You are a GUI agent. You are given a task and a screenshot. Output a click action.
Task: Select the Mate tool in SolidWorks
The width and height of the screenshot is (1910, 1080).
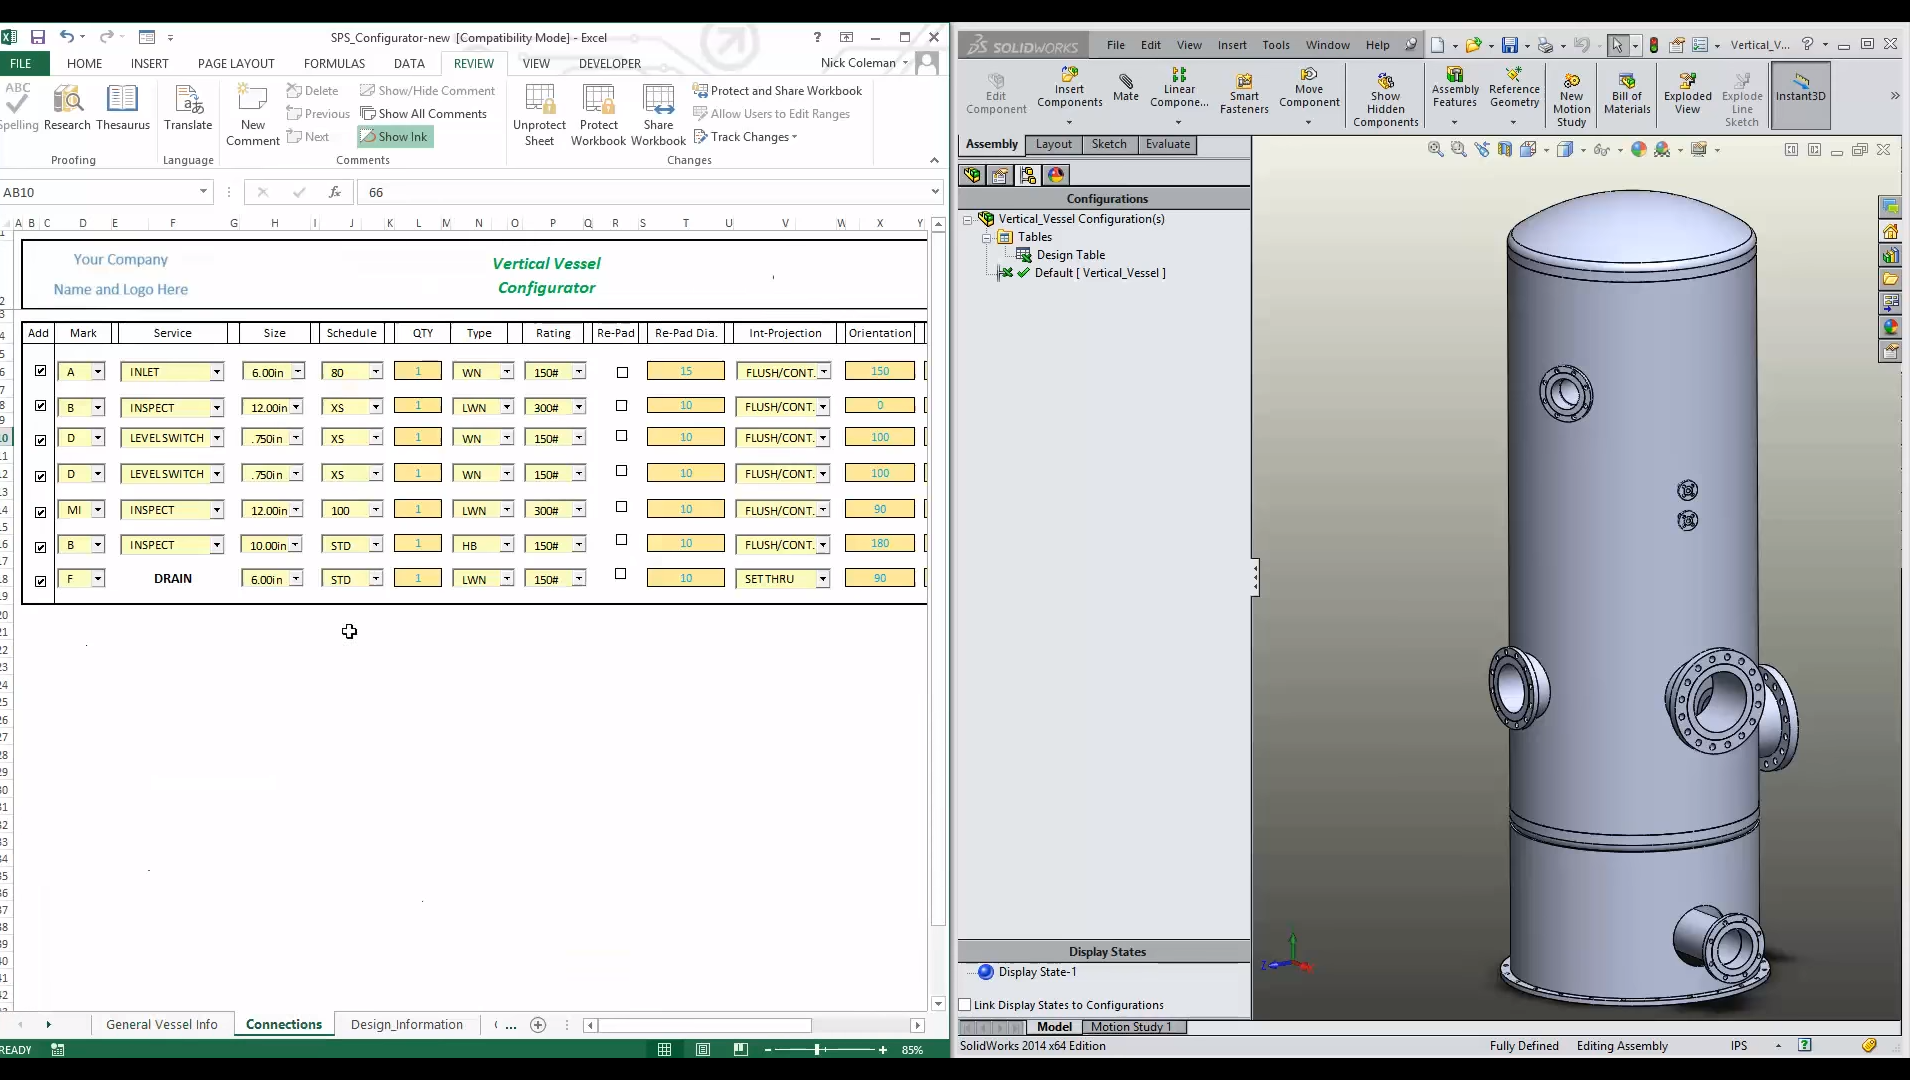[1126, 86]
